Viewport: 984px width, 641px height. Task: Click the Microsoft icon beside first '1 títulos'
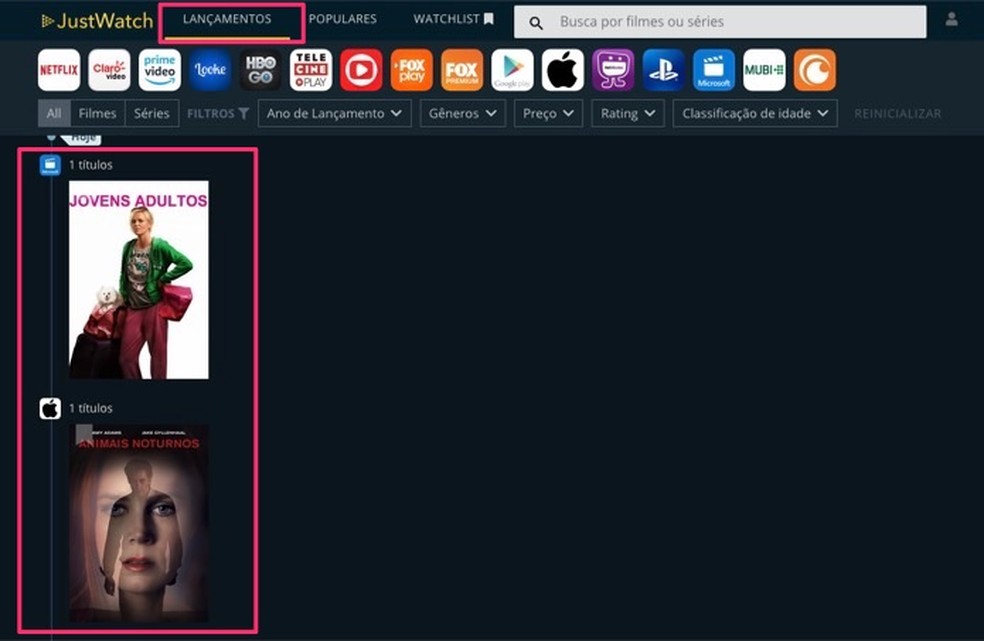pyautogui.click(x=50, y=165)
